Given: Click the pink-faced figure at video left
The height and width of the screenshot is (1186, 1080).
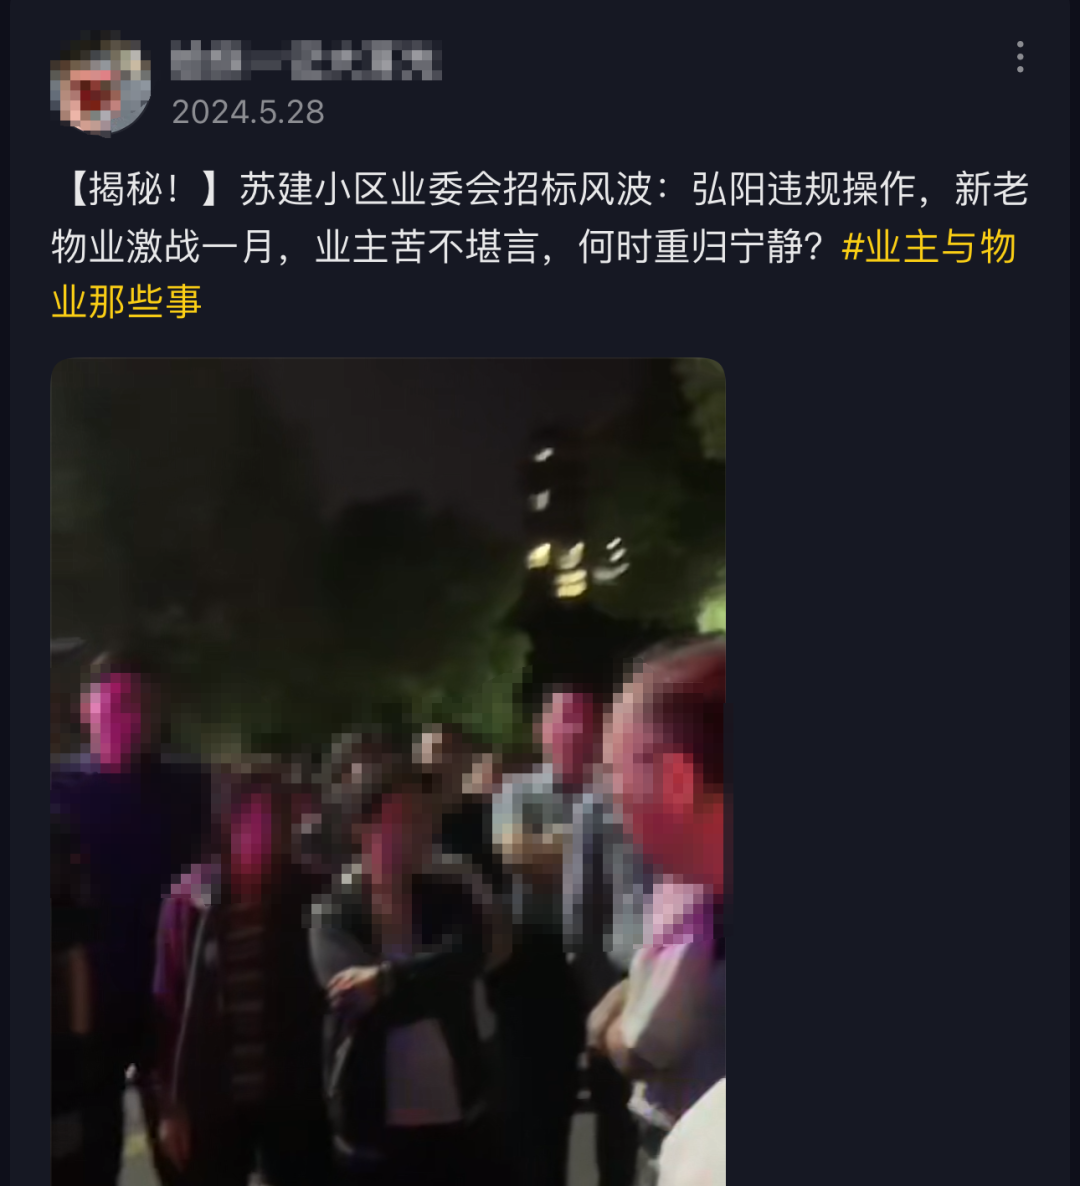Looking at the screenshot, I should tap(113, 719).
